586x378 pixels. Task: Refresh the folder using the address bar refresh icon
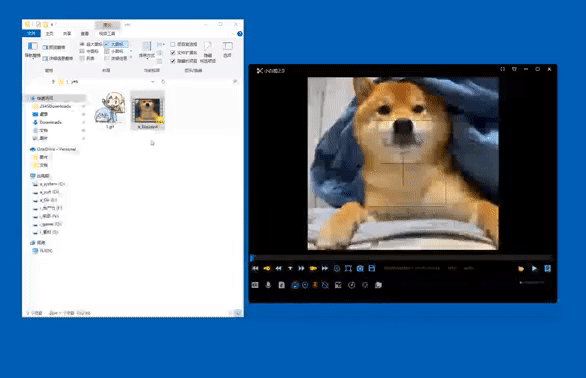point(163,82)
